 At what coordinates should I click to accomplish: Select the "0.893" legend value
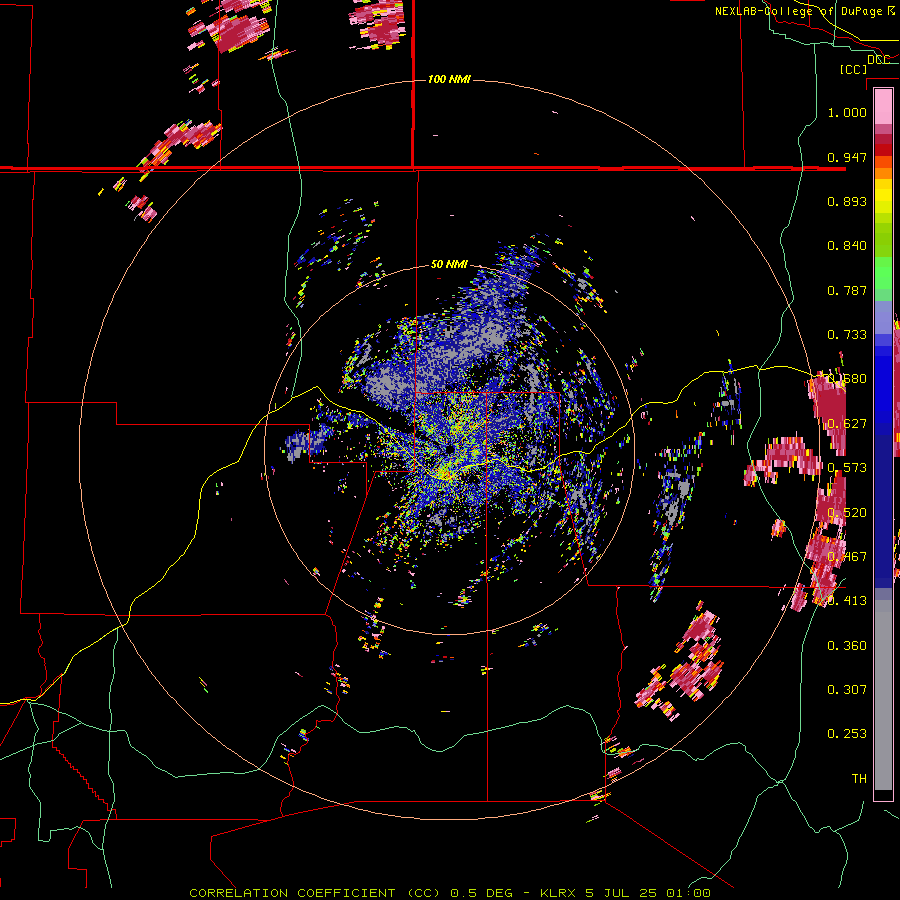847,201
